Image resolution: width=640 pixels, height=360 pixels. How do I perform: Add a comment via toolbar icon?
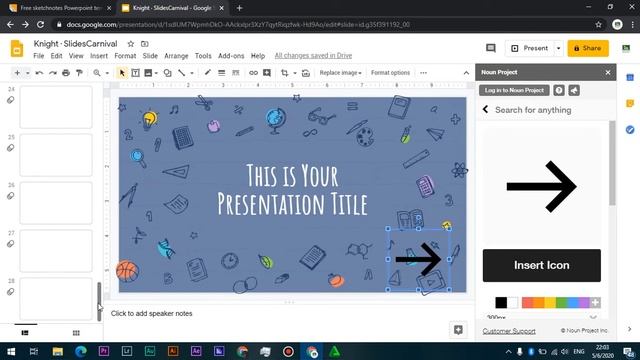pyautogui.click(x=267, y=73)
